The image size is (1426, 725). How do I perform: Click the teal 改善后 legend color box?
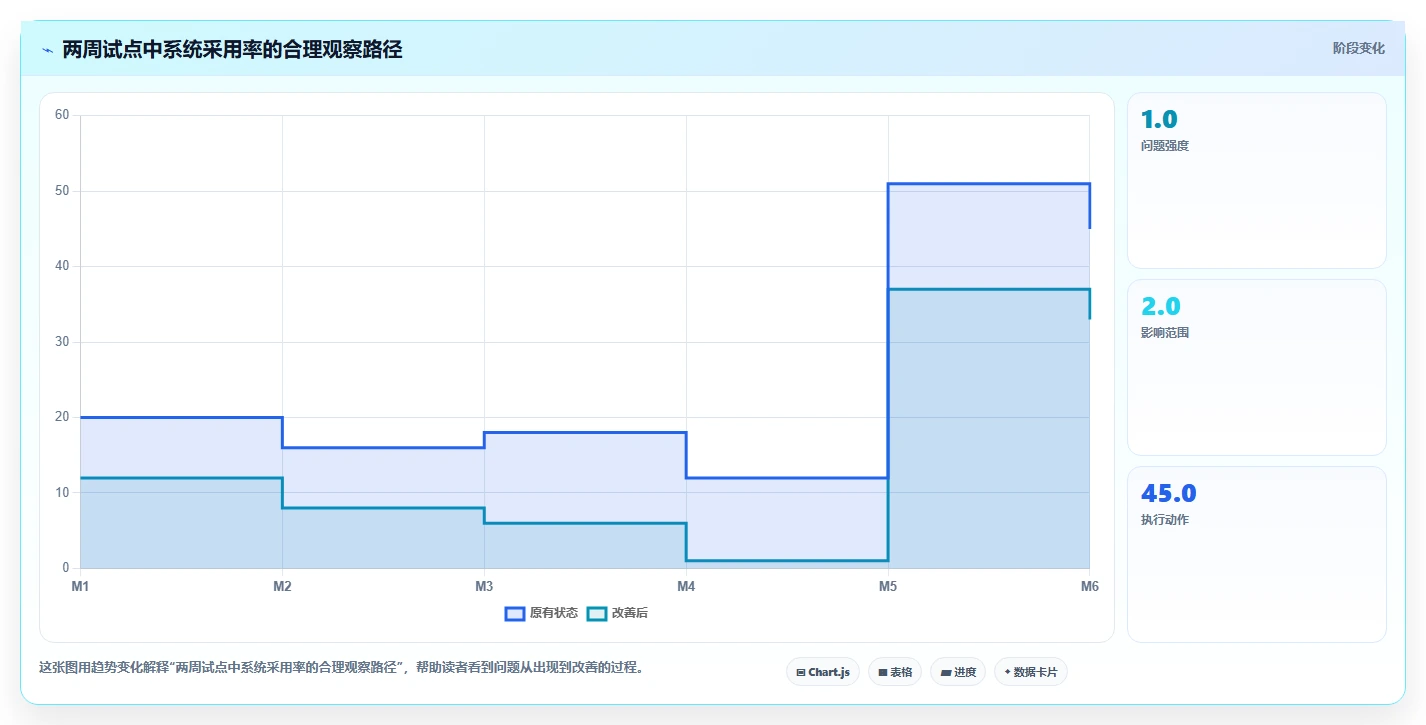(x=596, y=613)
